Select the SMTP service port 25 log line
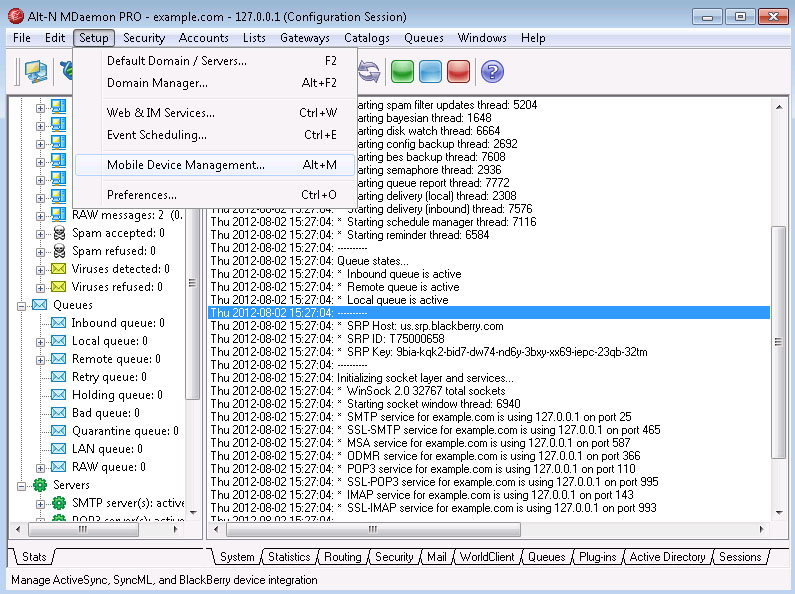The width and height of the screenshot is (795, 594). 489,417
